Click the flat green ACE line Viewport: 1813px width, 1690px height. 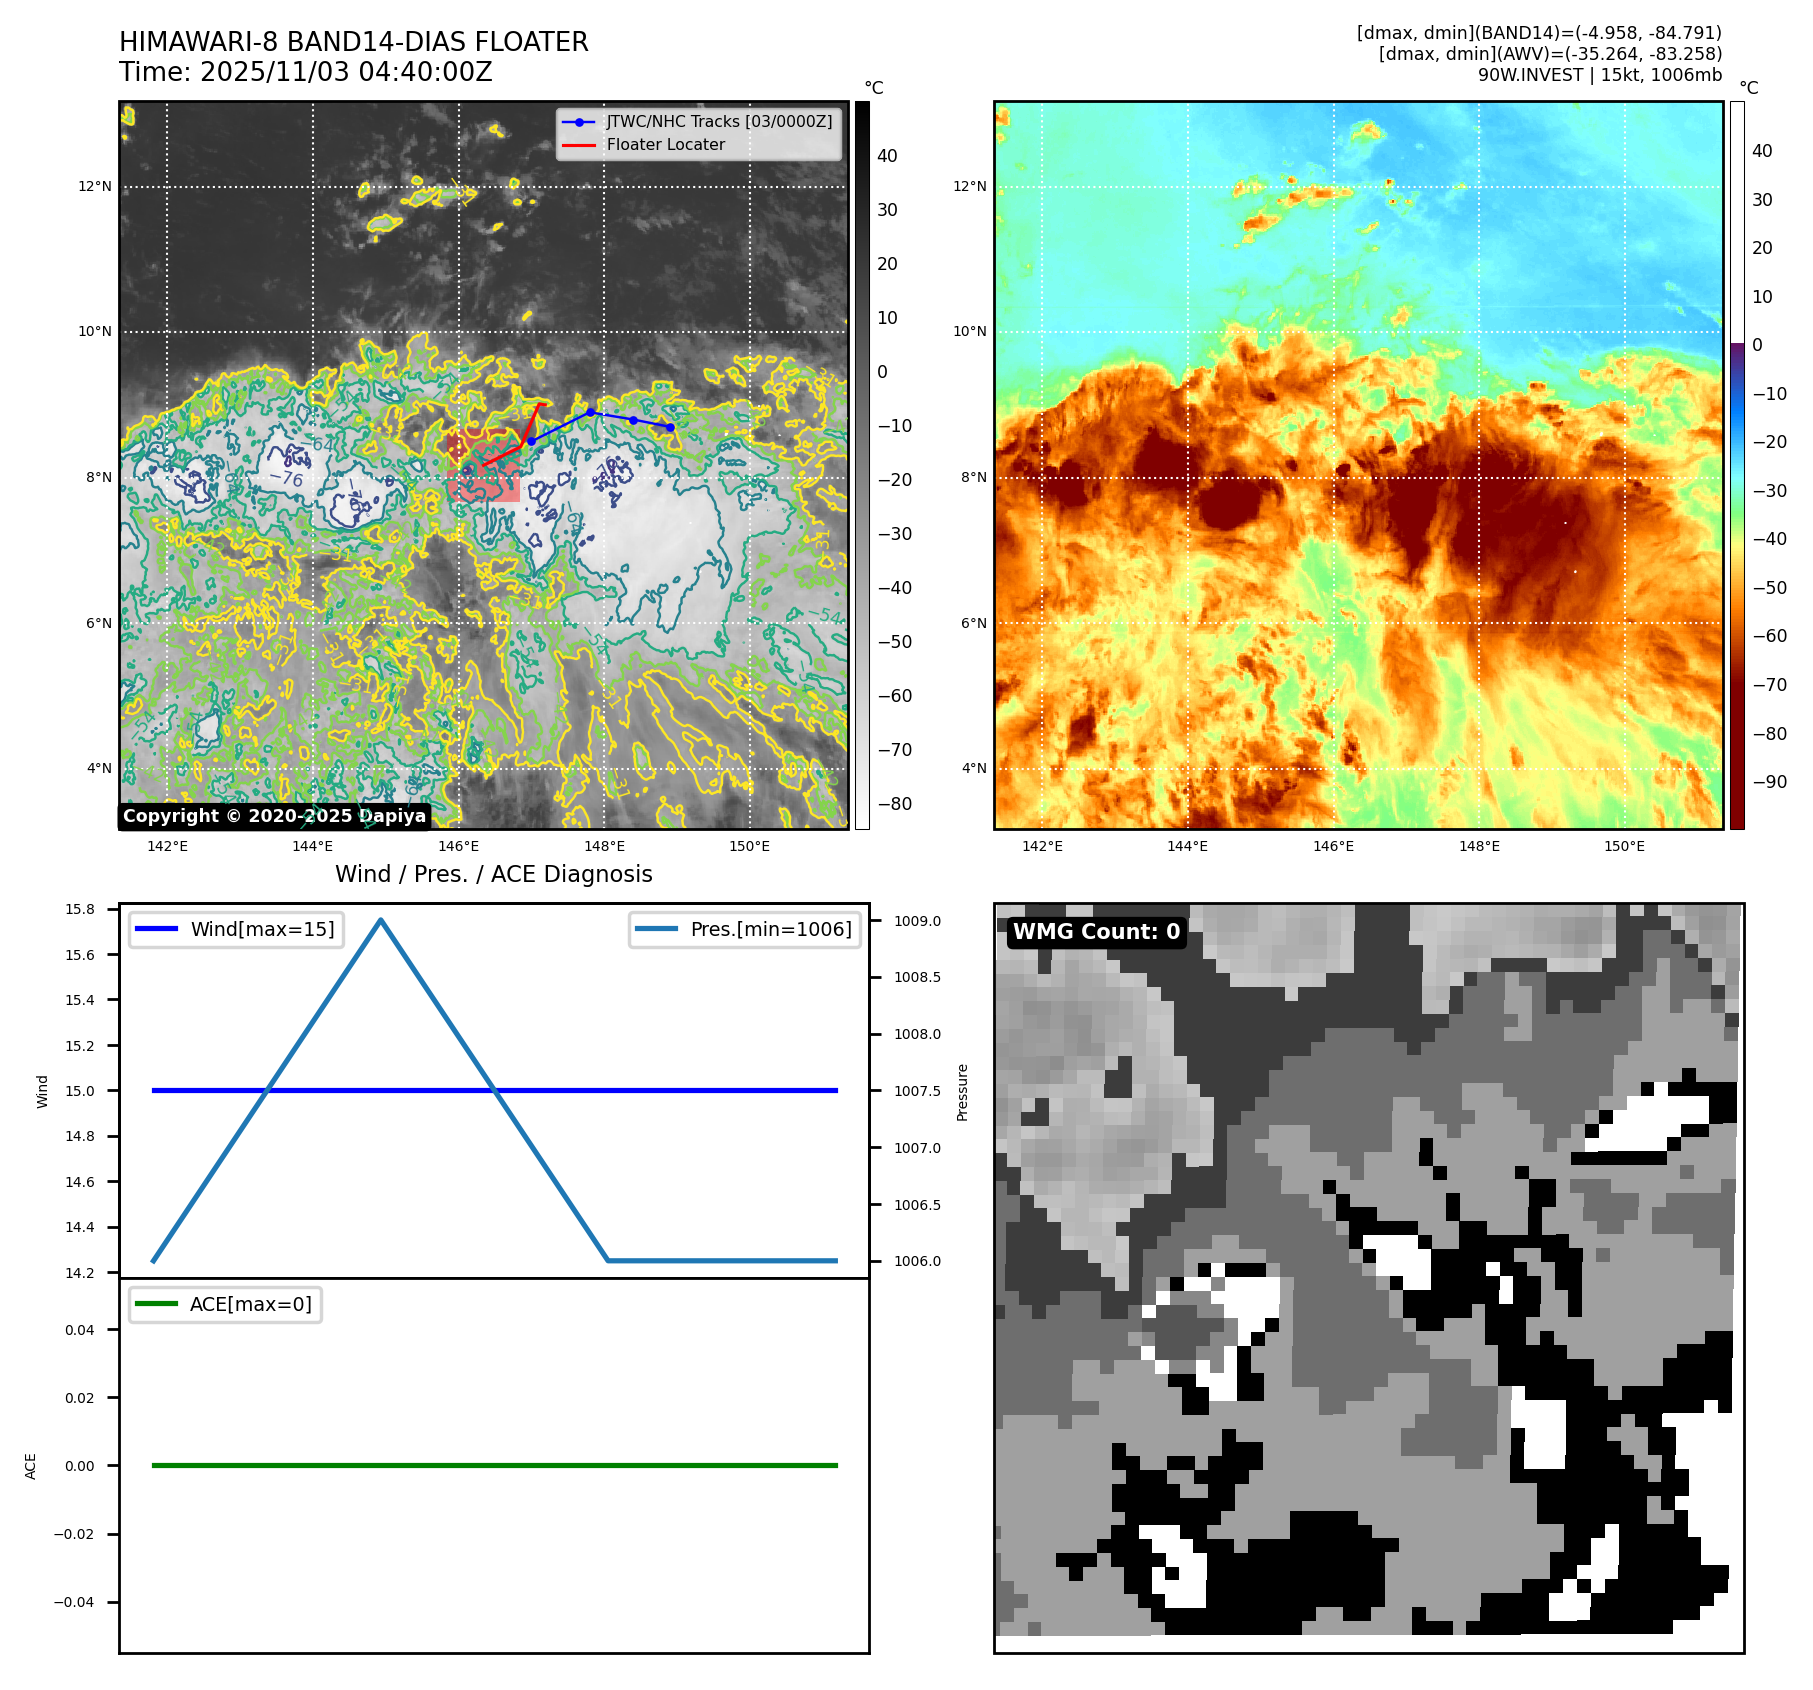click(494, 1465)
